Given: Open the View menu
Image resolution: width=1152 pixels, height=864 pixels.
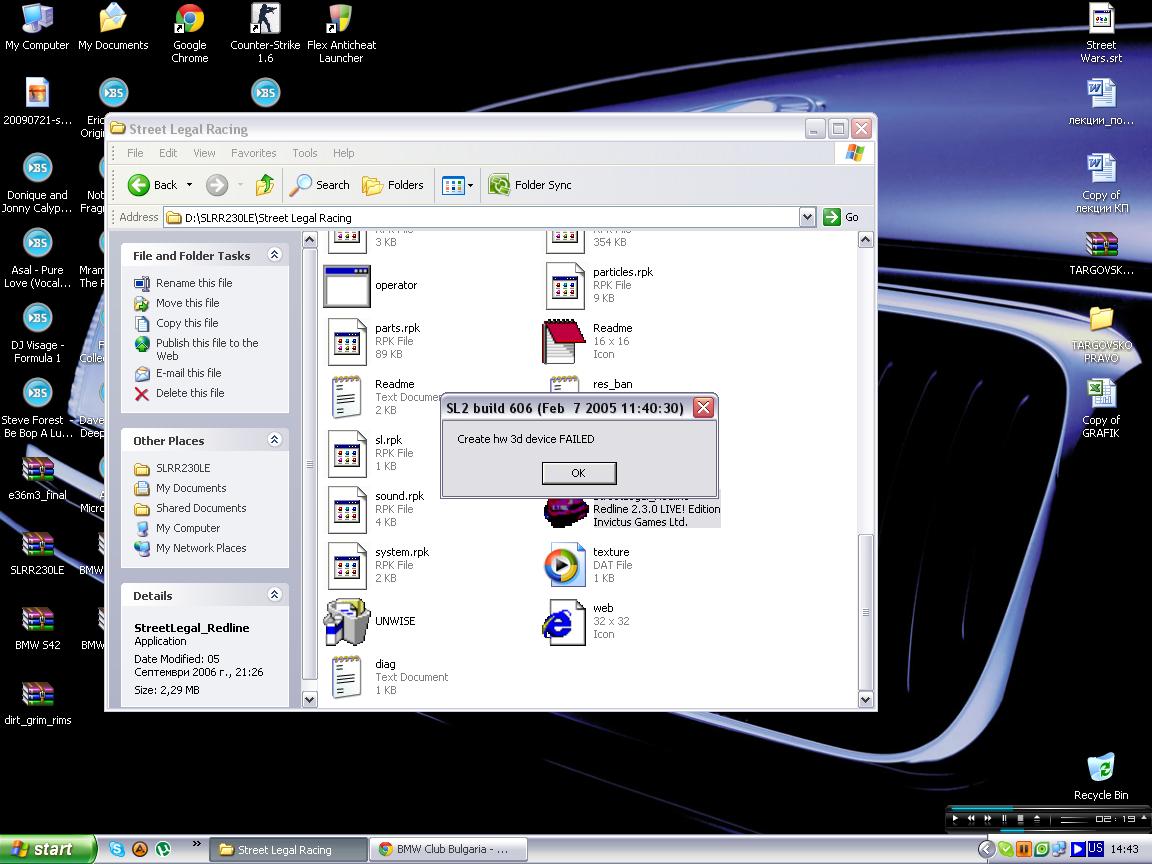Looking at the screenshot, I should 204,153.
